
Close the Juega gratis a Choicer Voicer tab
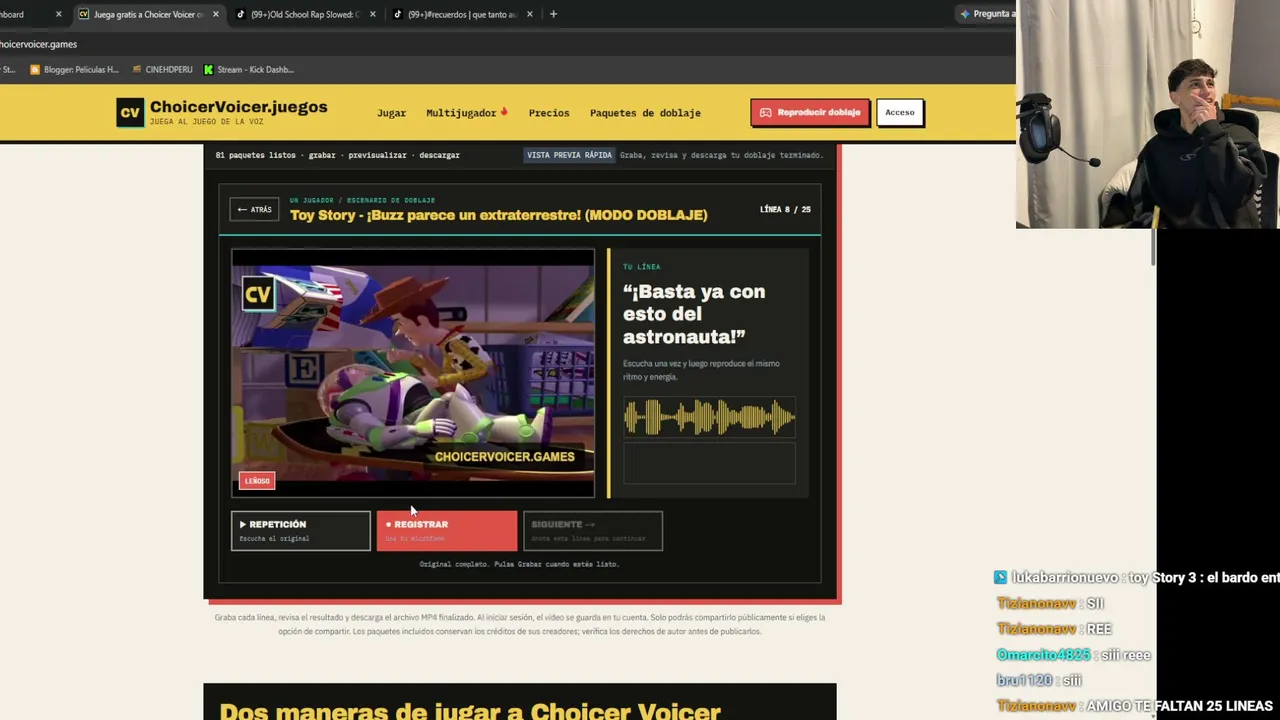tap(215, 14)
